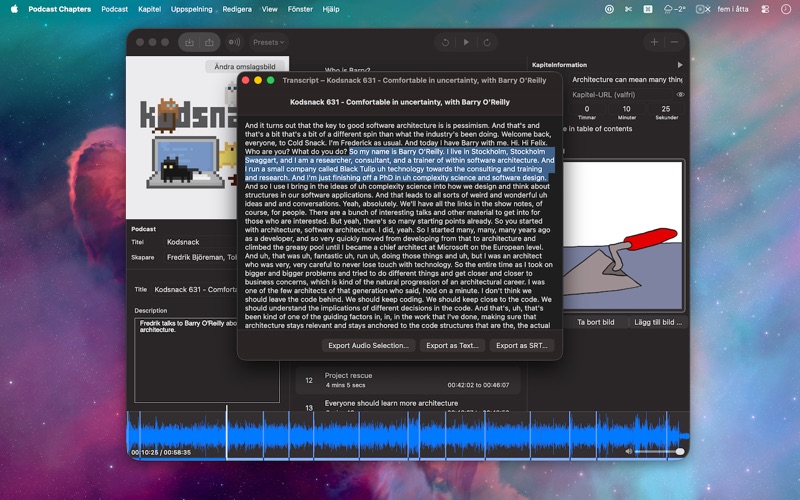
Task: Zoom the Transcript window with green button
Action: [x=270, y=80]
